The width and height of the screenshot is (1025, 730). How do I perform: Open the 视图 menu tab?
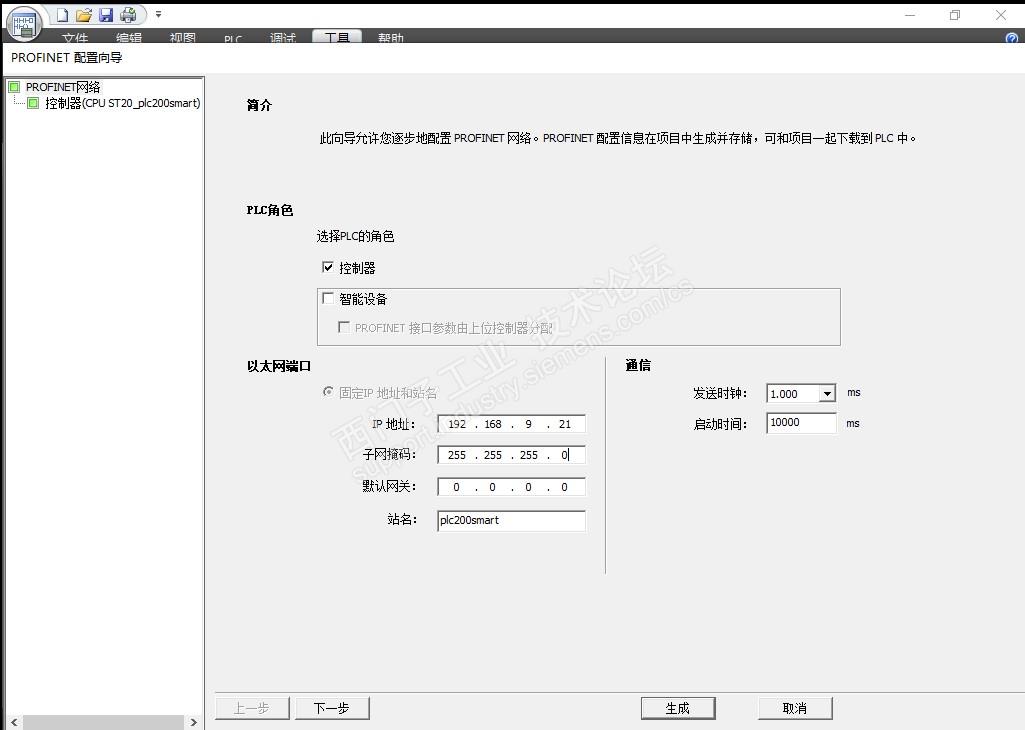click(182, 38)
